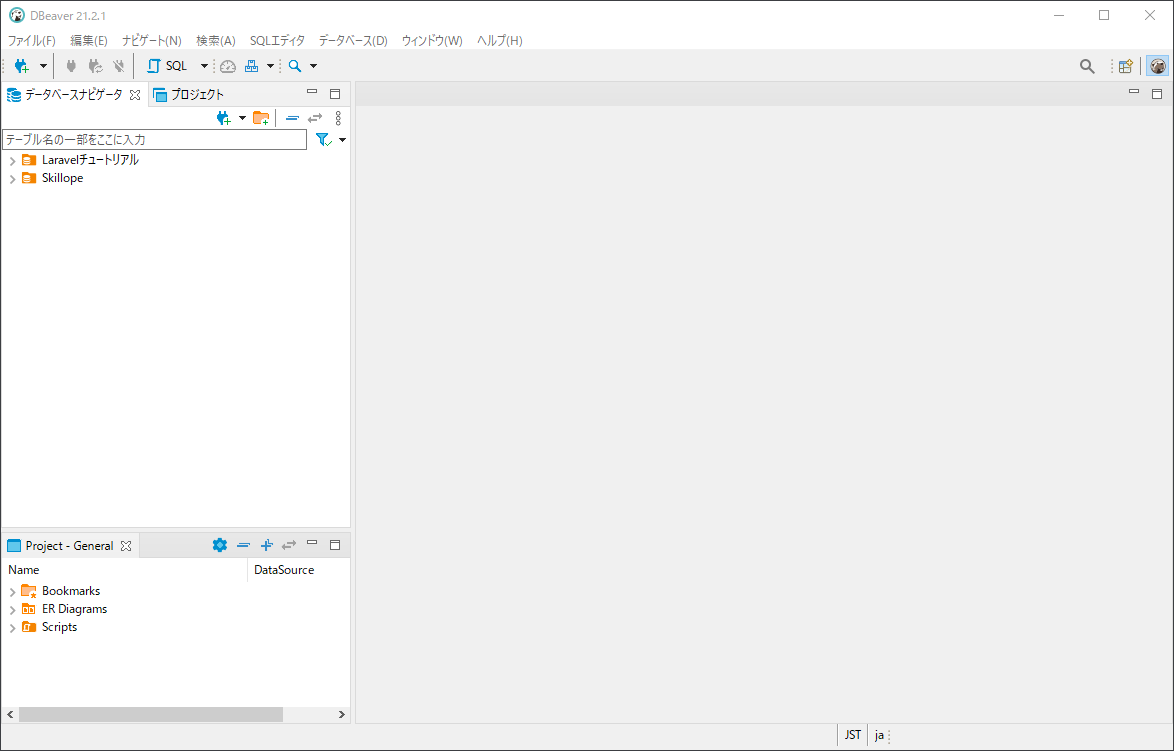This screenshot has width=1174, height=751.
Task: Click the horizontal scrollbar right arrow
Action: click(341, 714)
